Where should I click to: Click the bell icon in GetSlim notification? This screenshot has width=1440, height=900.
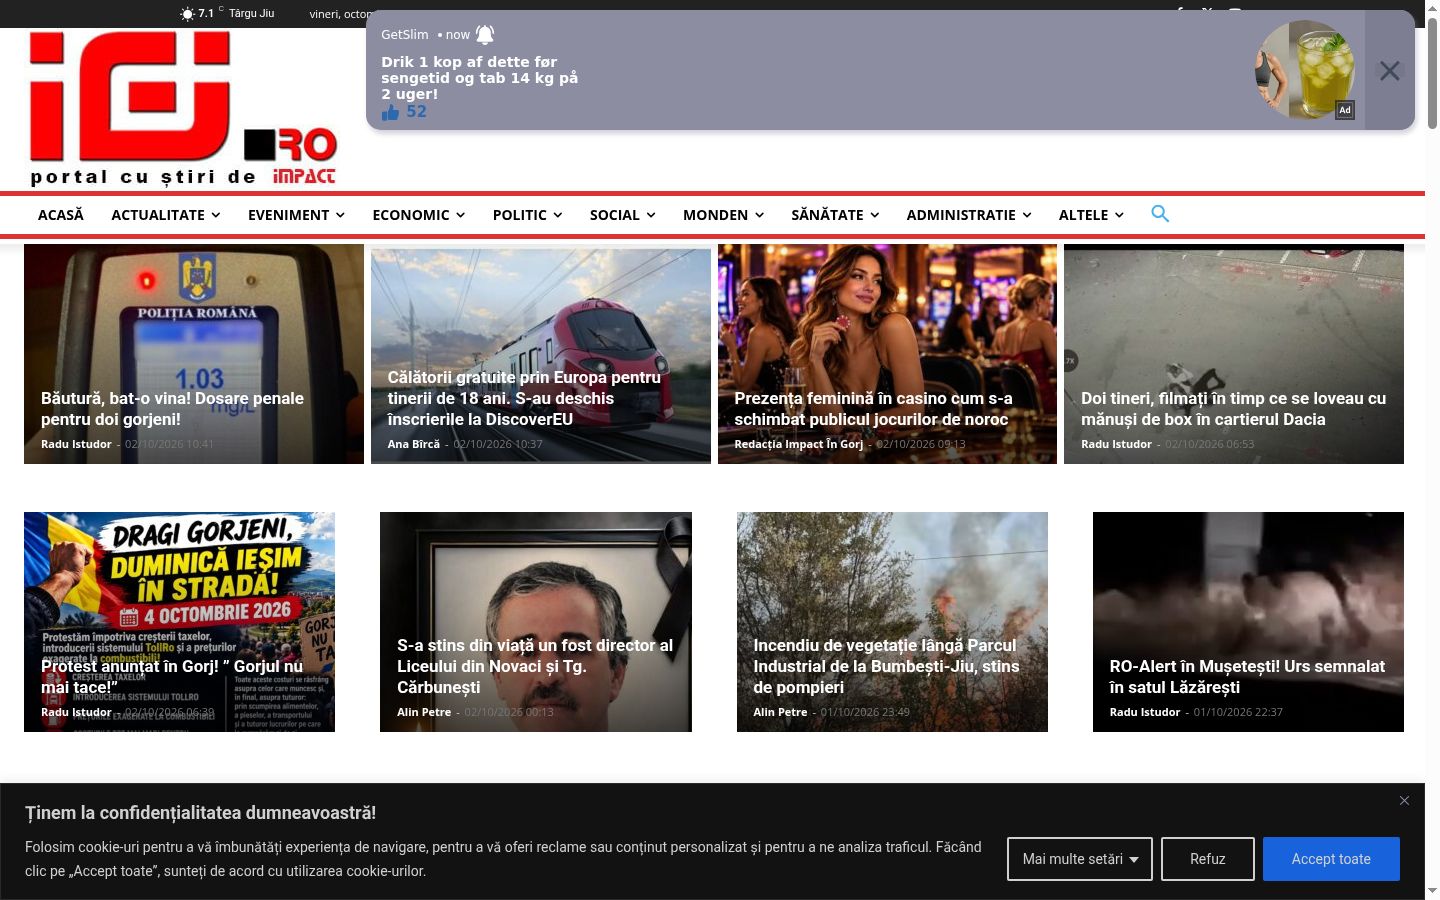(x=485, y=35)
